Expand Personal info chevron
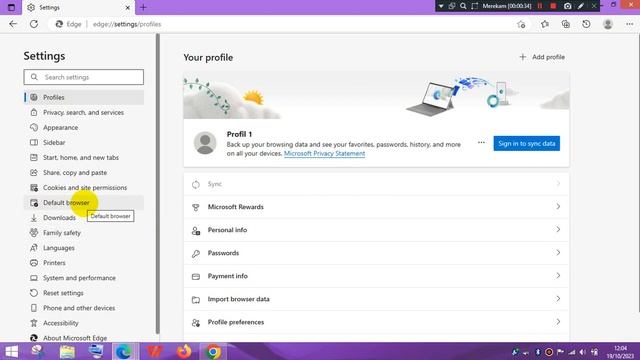Screen dimensions: 640x360 [x=558, y=229]
